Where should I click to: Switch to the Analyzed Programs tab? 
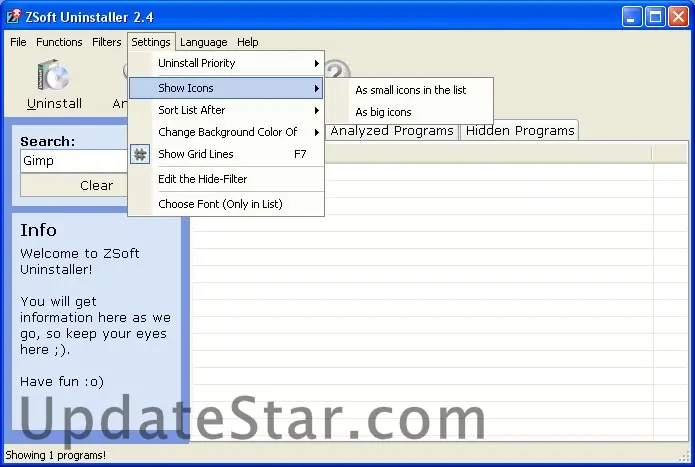[392, 131]
